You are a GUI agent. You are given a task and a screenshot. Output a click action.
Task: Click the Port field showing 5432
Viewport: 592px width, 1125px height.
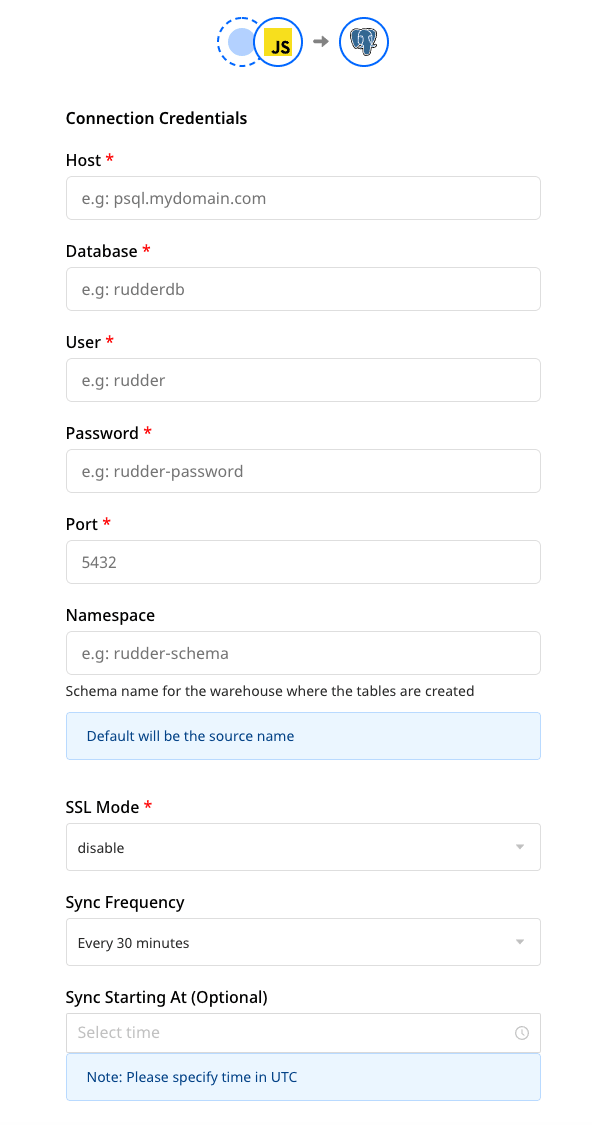(303, 562)
